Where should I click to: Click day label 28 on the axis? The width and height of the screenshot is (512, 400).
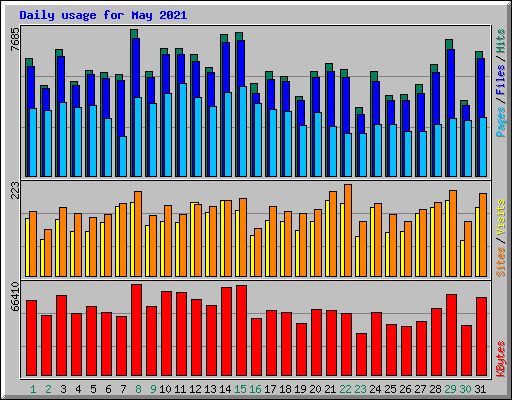click(435, 389)
